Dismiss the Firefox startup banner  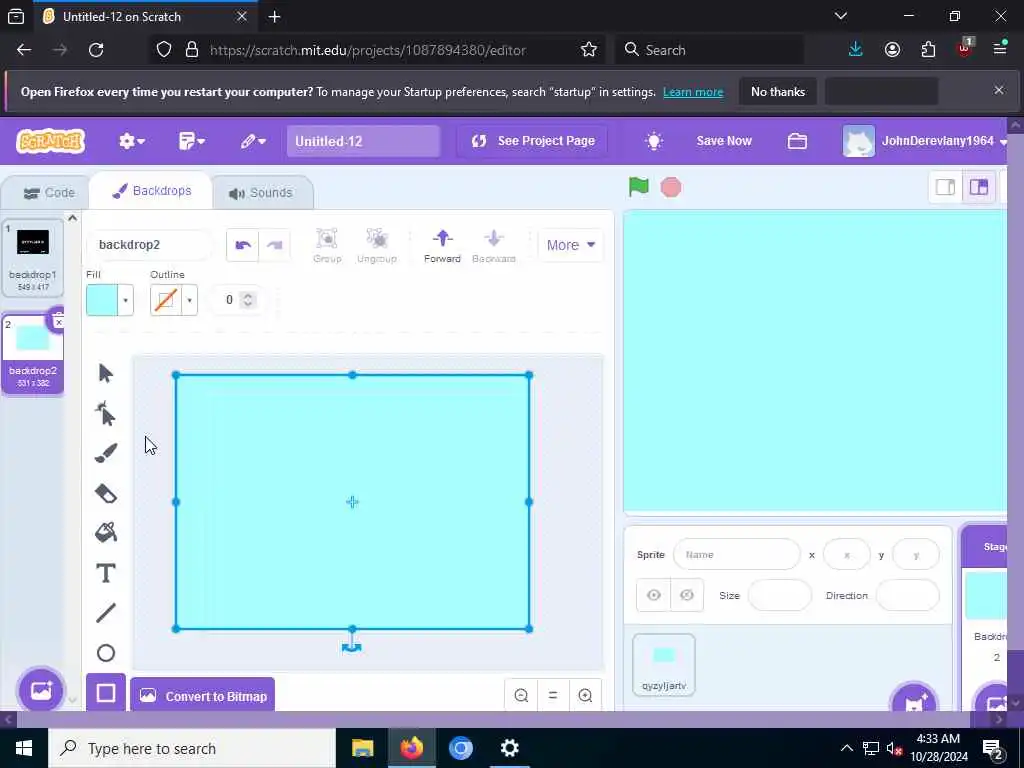click(999, 90)
